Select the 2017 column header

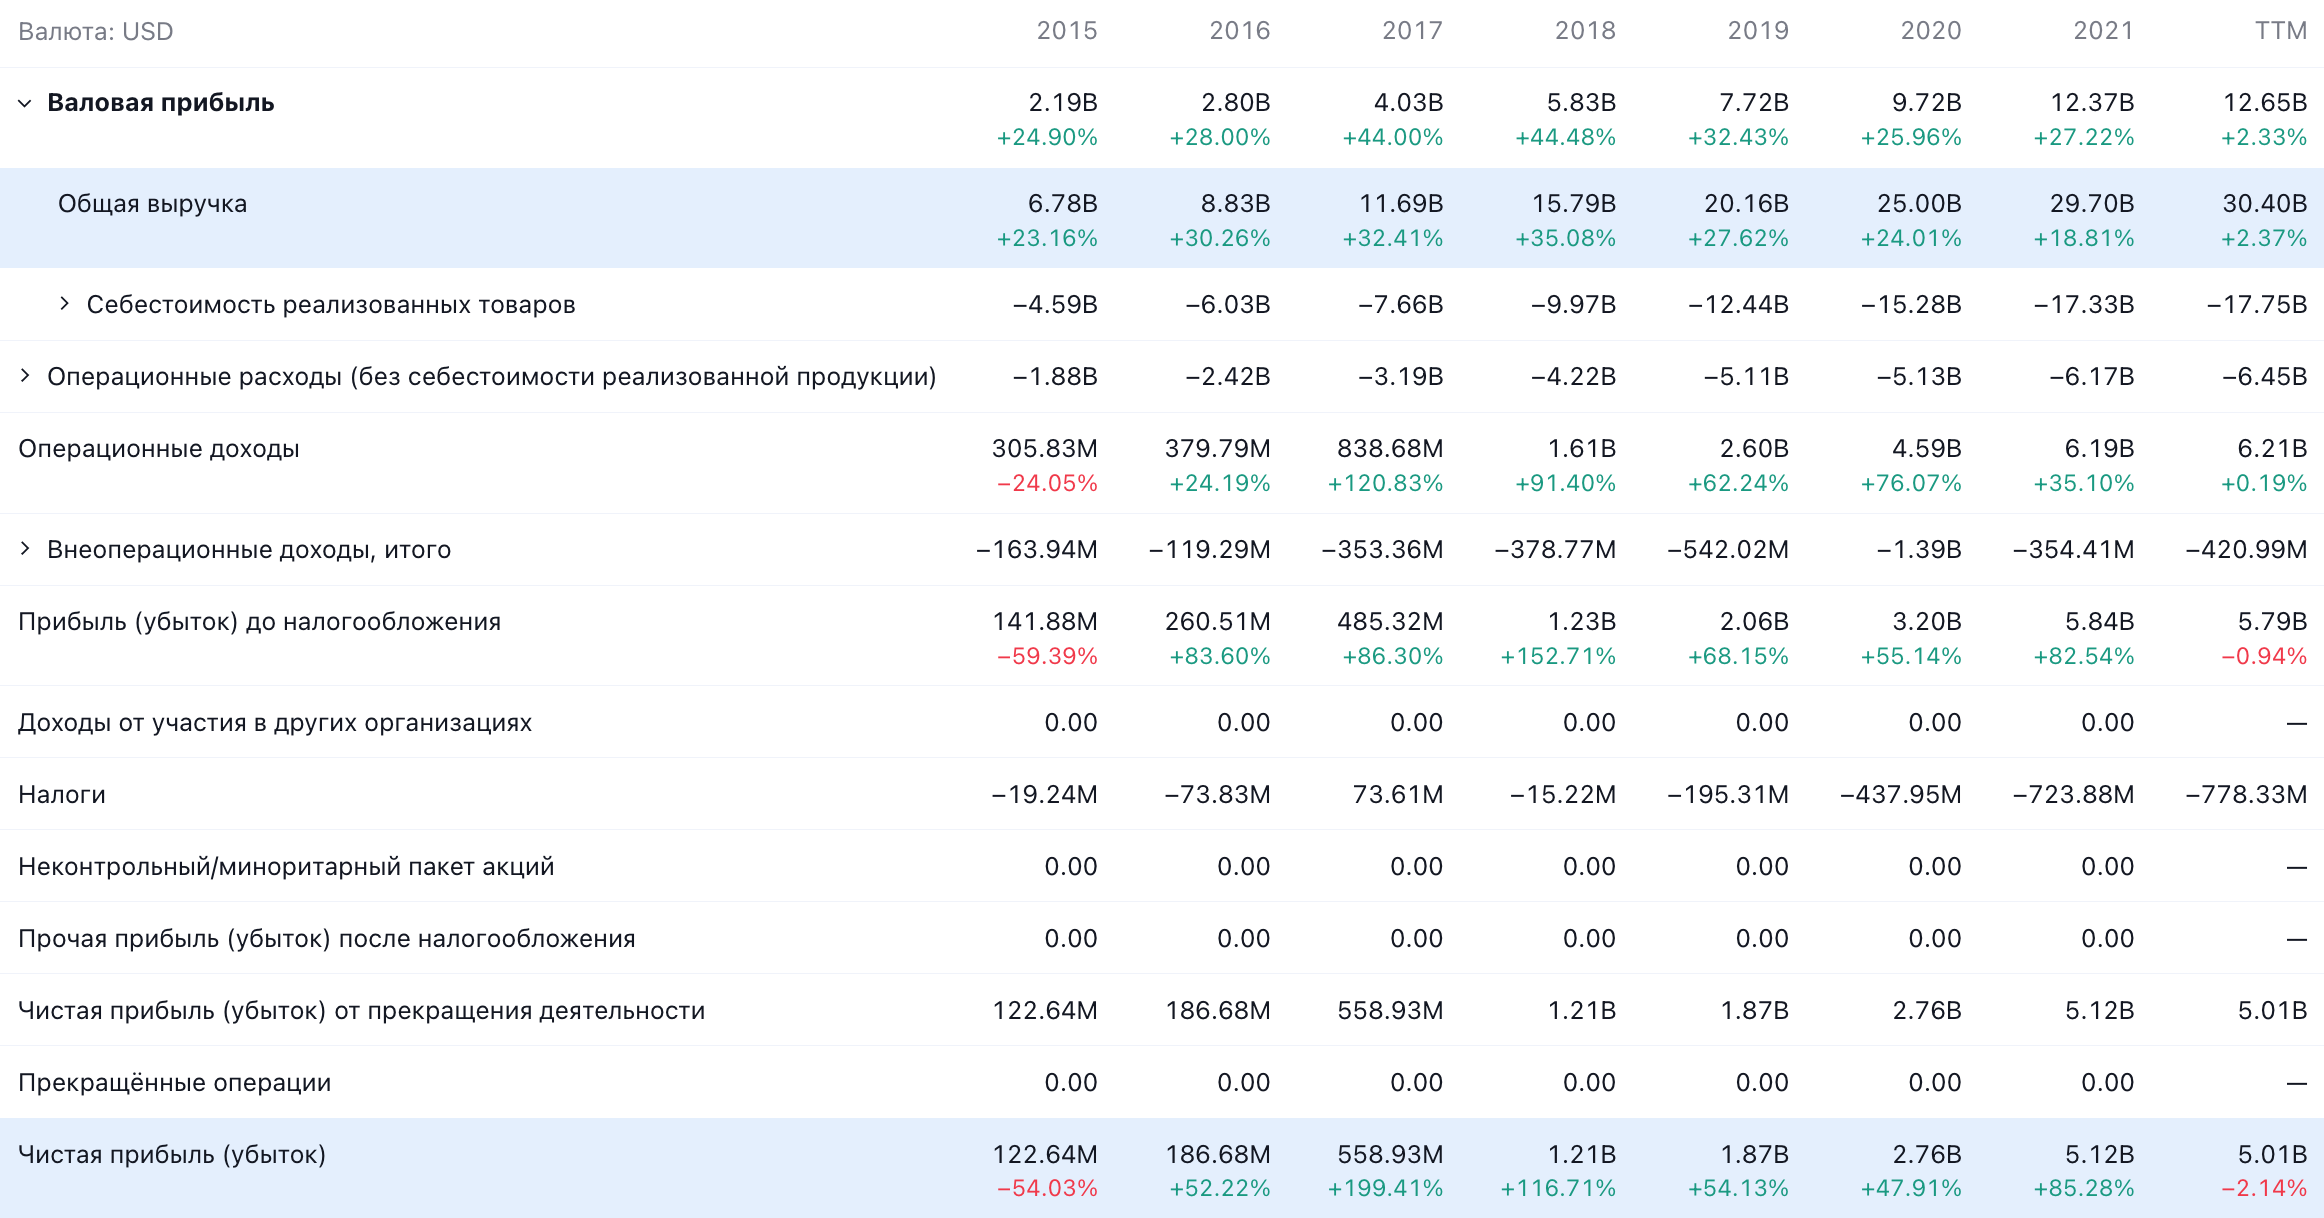click(x=1413, y=31)
